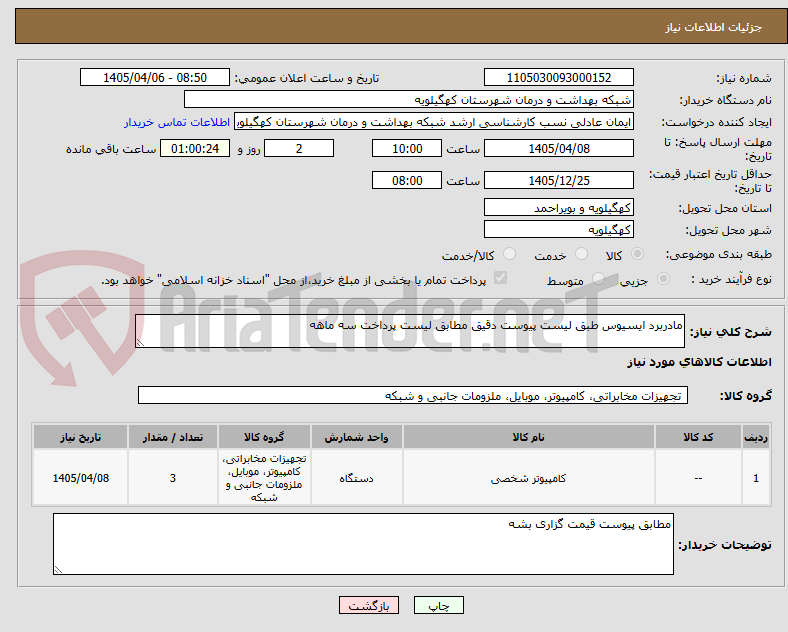Click the row number cell 1
The width and height of the screenshot is (788, 632).
[756, 478]
